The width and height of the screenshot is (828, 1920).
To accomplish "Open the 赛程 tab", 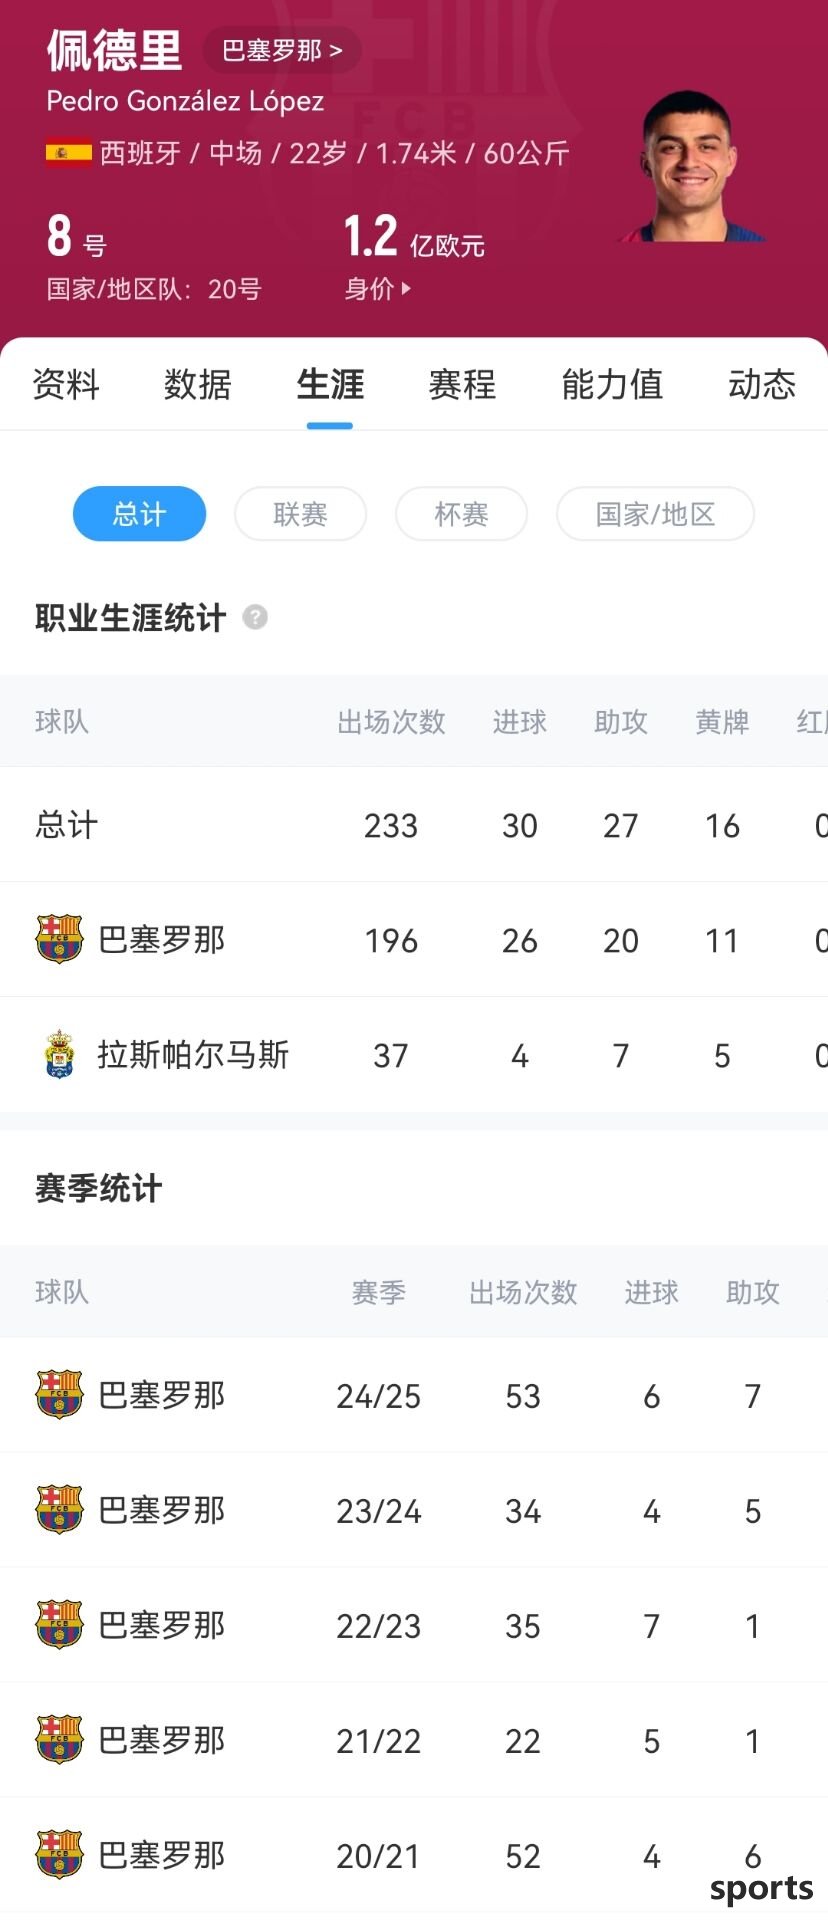I will [462, 384].
